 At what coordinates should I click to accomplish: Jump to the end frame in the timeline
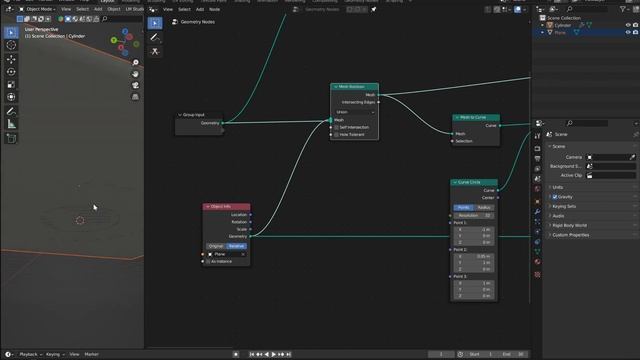pos(289,355)
